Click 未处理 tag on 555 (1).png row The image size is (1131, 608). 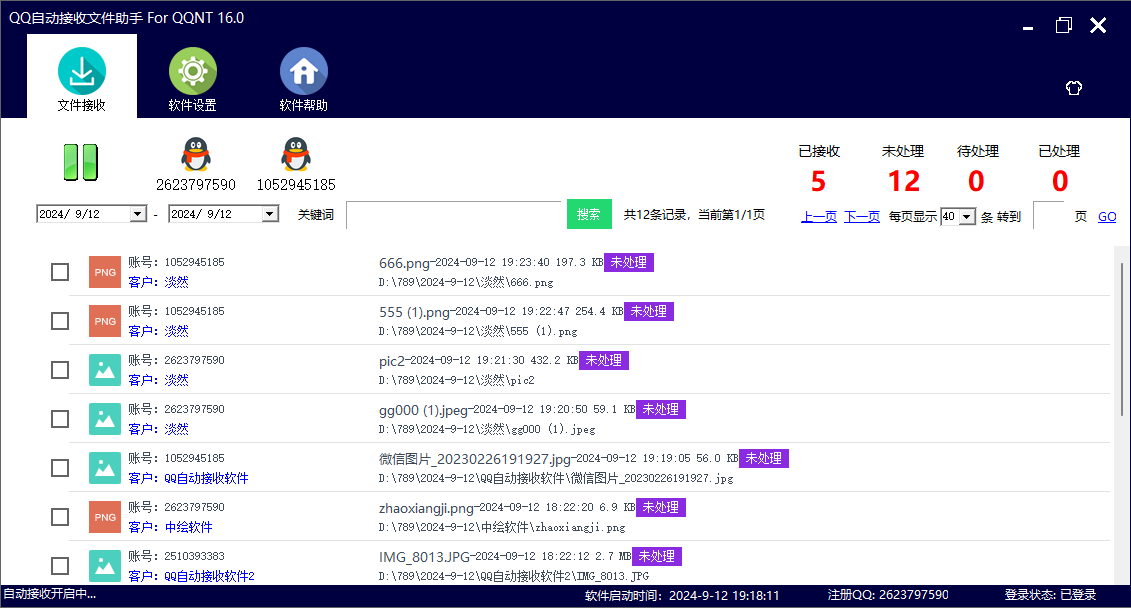coord(648,312)
